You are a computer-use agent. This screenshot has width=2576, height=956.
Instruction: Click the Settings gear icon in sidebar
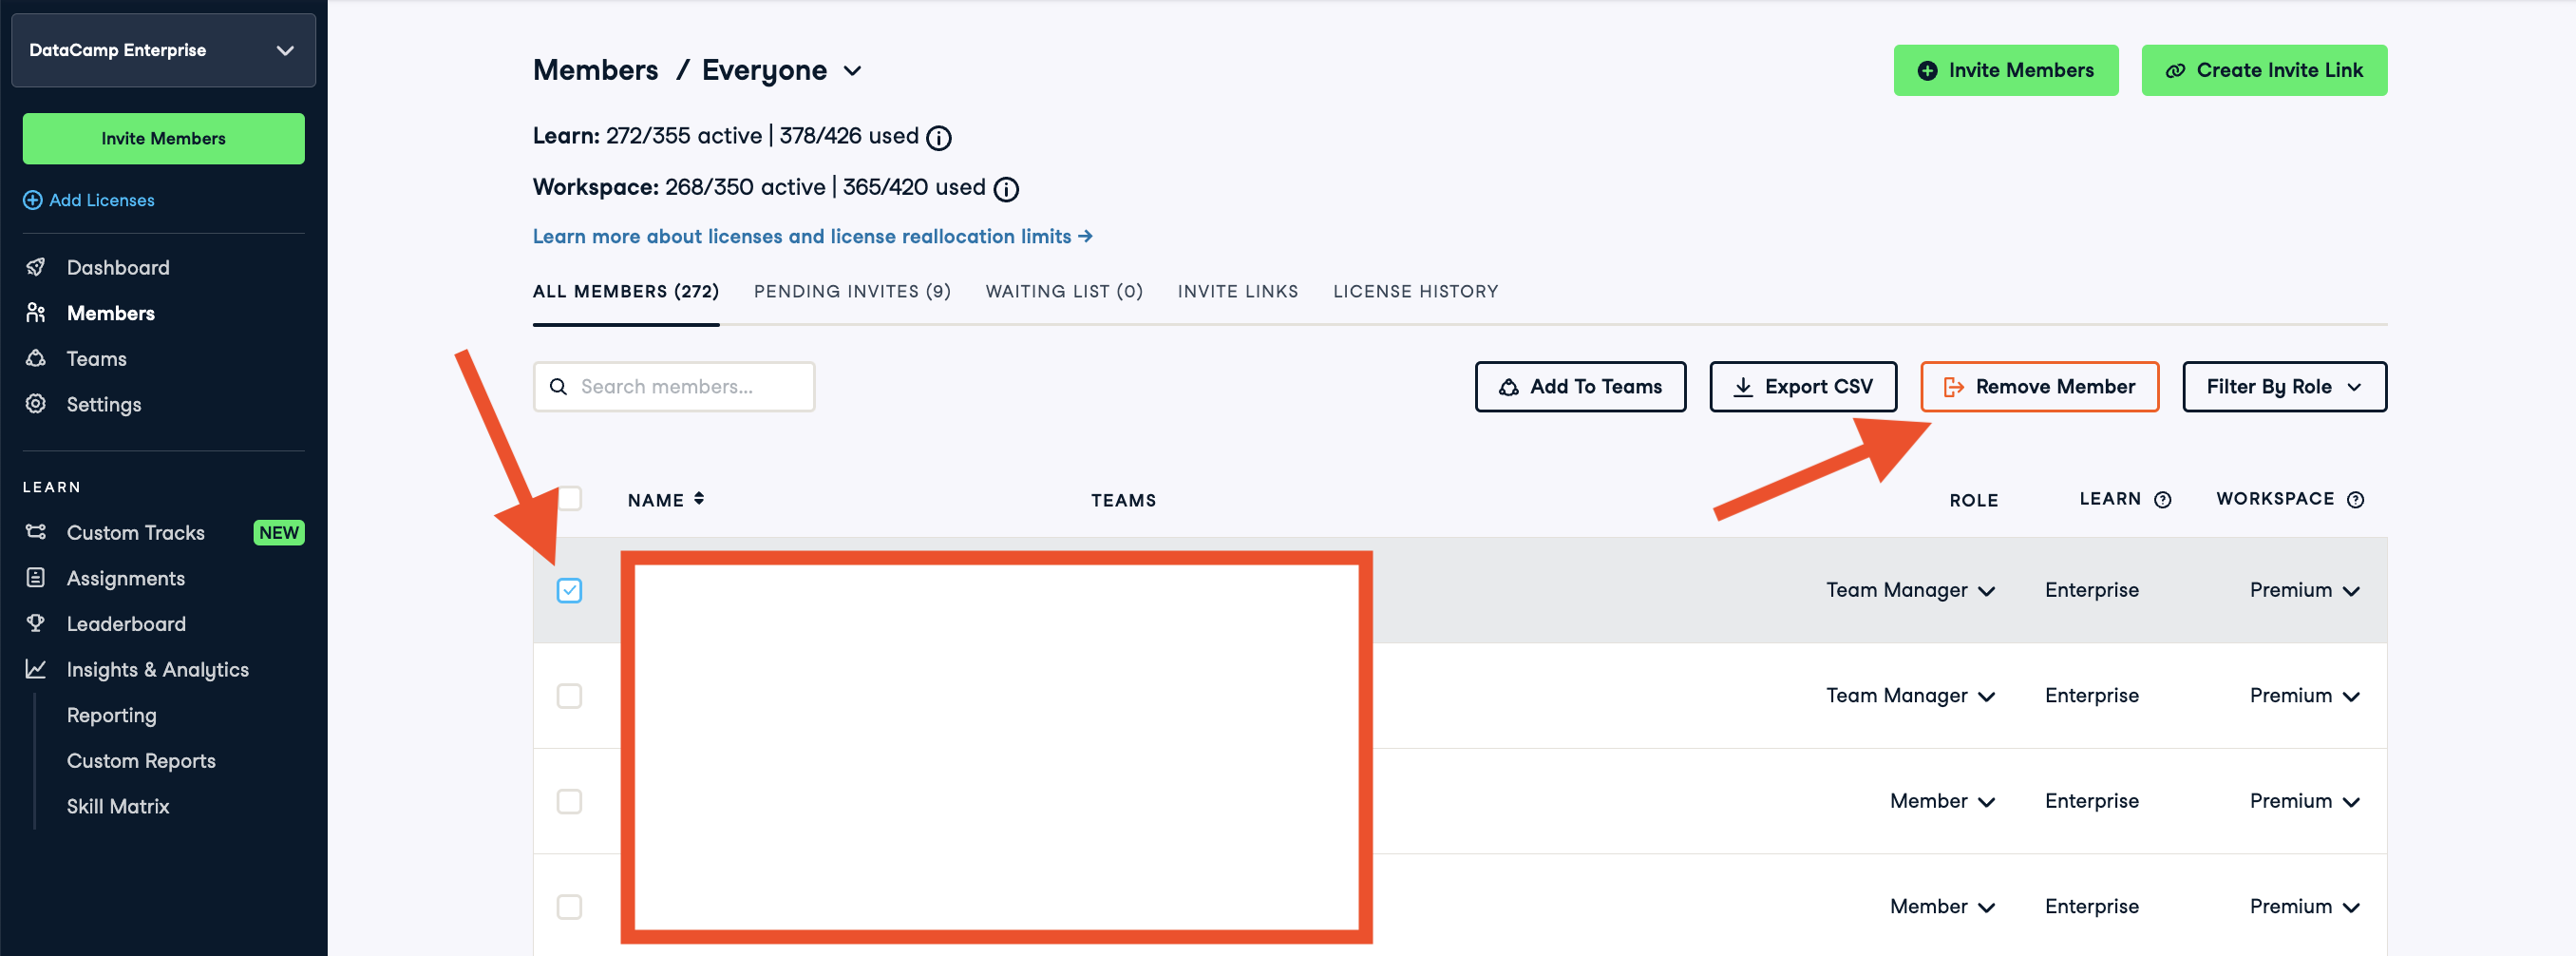36,404
